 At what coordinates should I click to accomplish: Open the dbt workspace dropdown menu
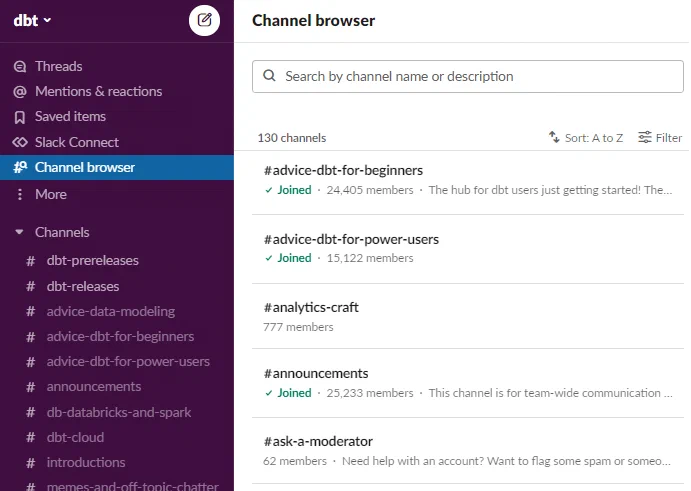coord(32,20)
